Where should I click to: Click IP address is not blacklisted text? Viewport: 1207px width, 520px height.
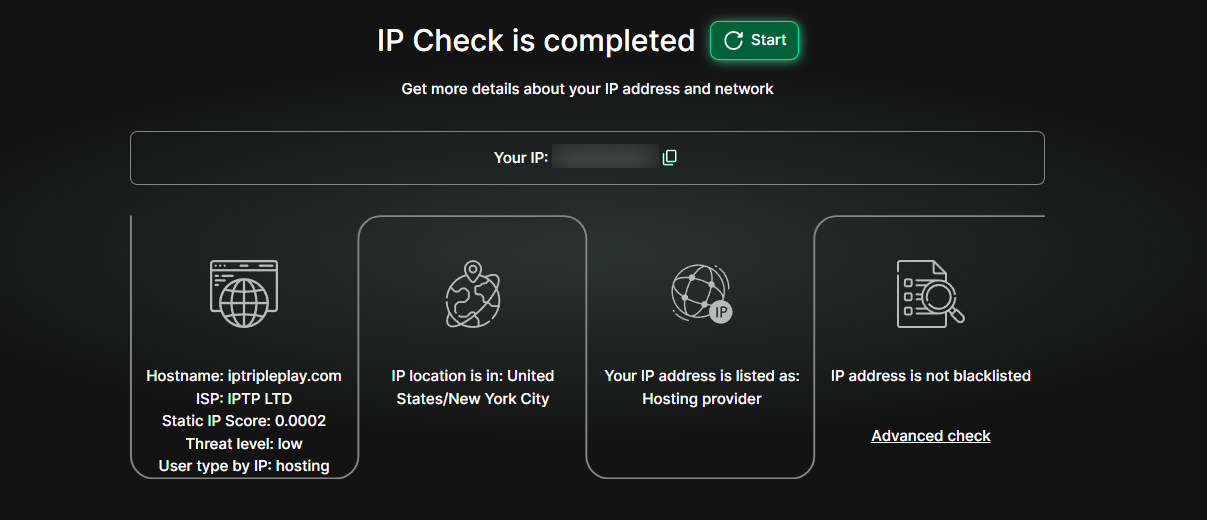tap(931, 376)
